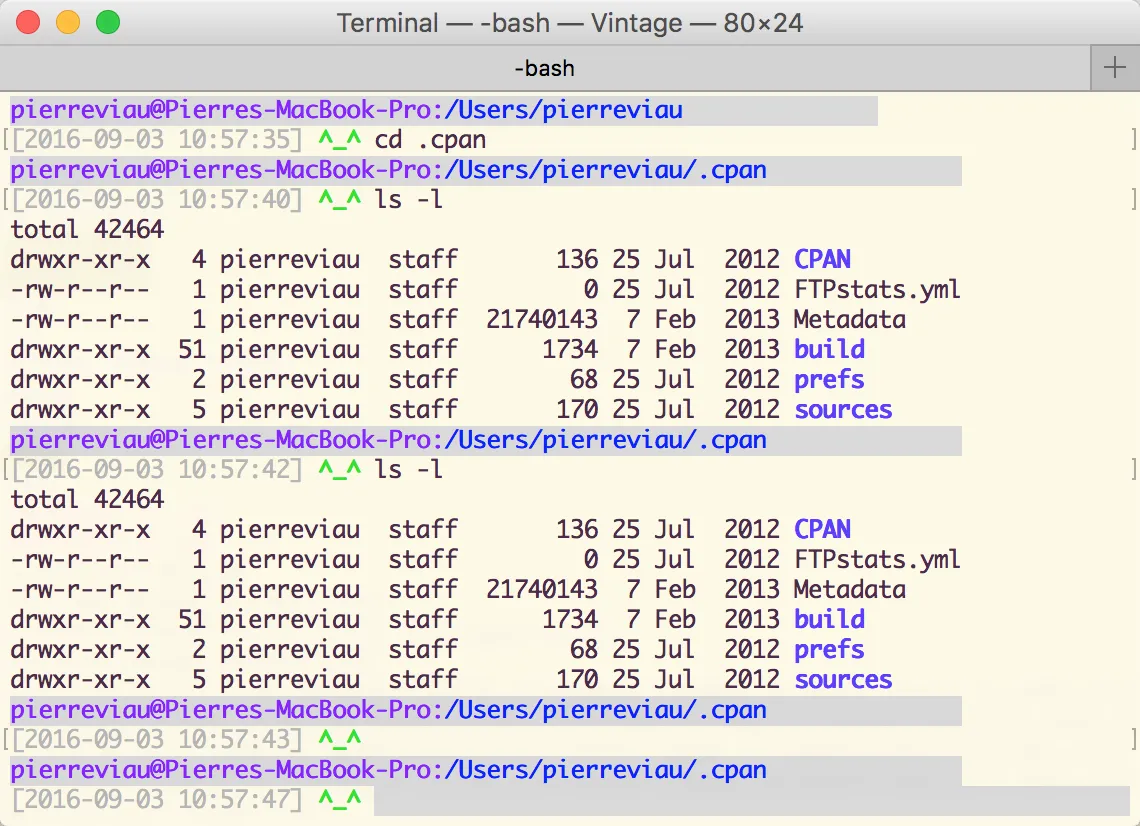The width and height of the screenshot is (1140, 826).
Task: Click the 'ls -l' command beside the 10:57:40 timestamp
Action: (x=409, y=199)
